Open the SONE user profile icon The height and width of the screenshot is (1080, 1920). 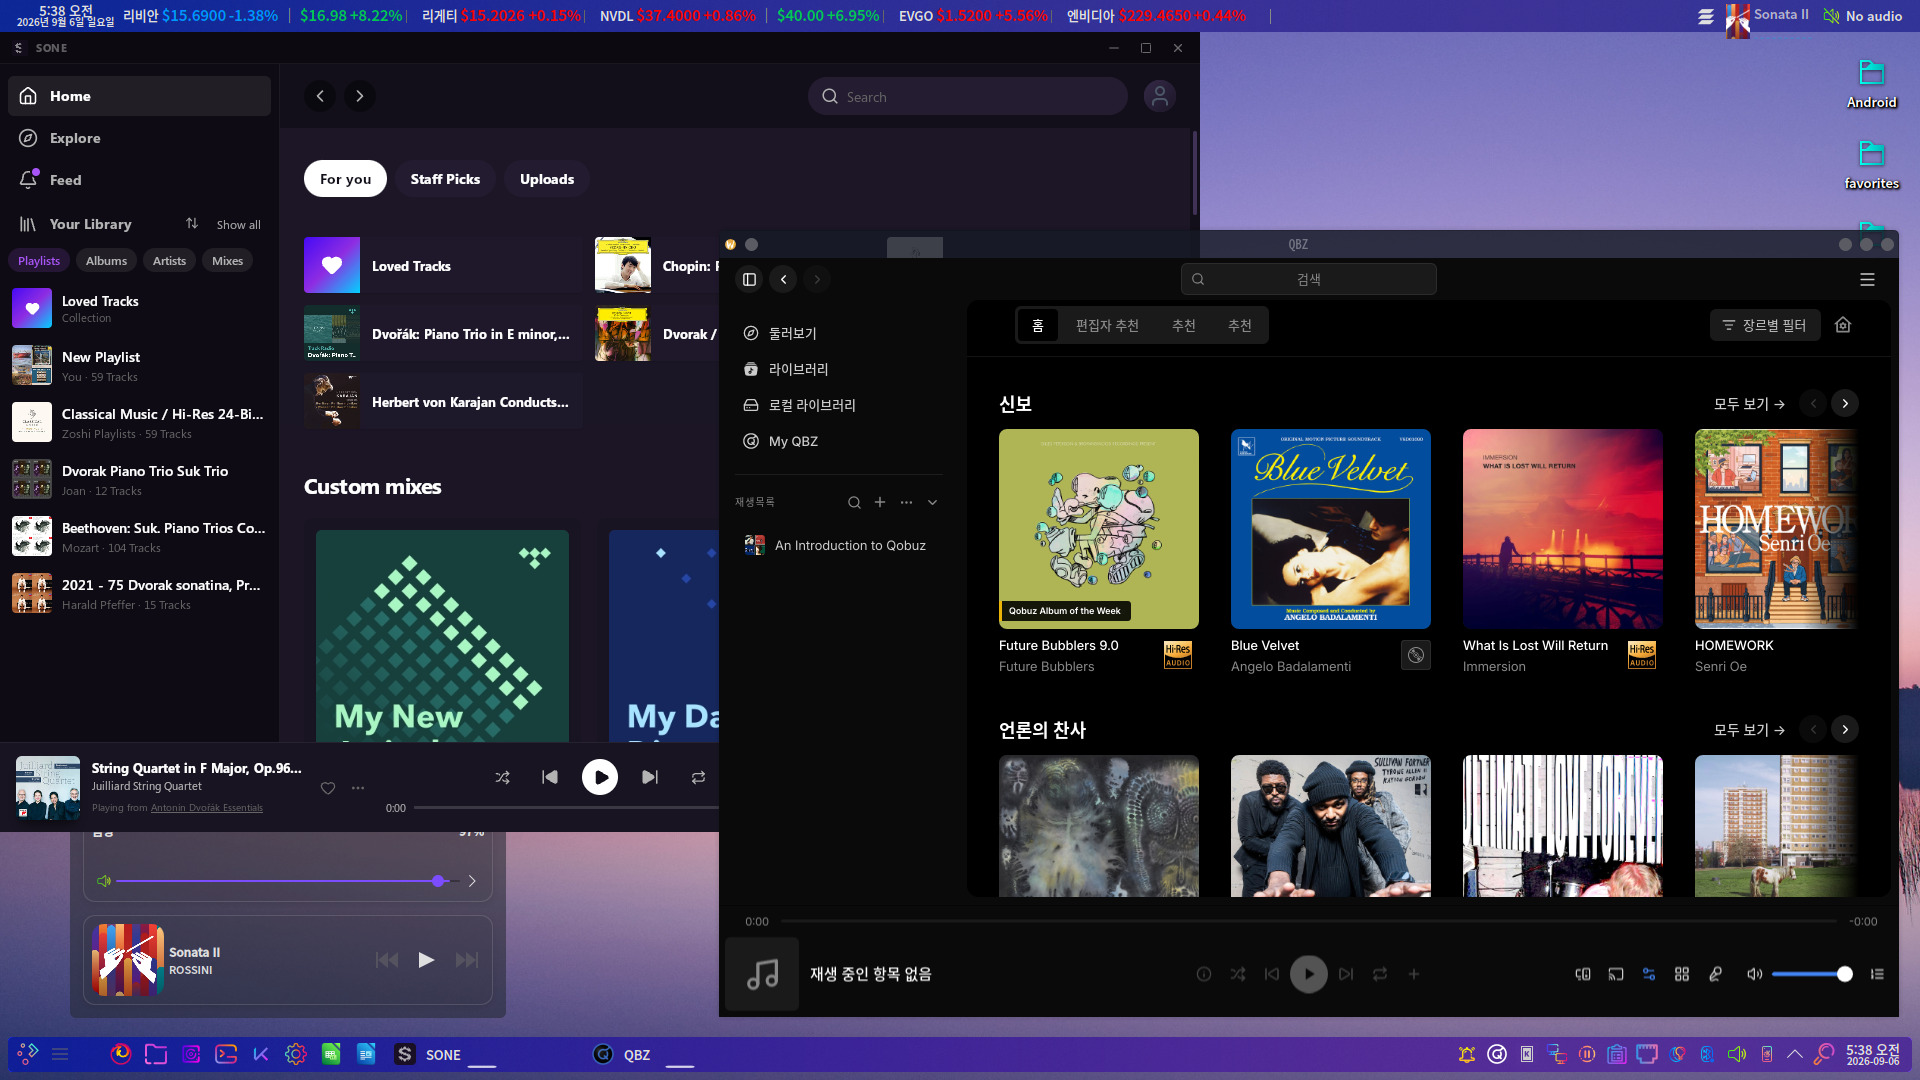coord(1159,96)
